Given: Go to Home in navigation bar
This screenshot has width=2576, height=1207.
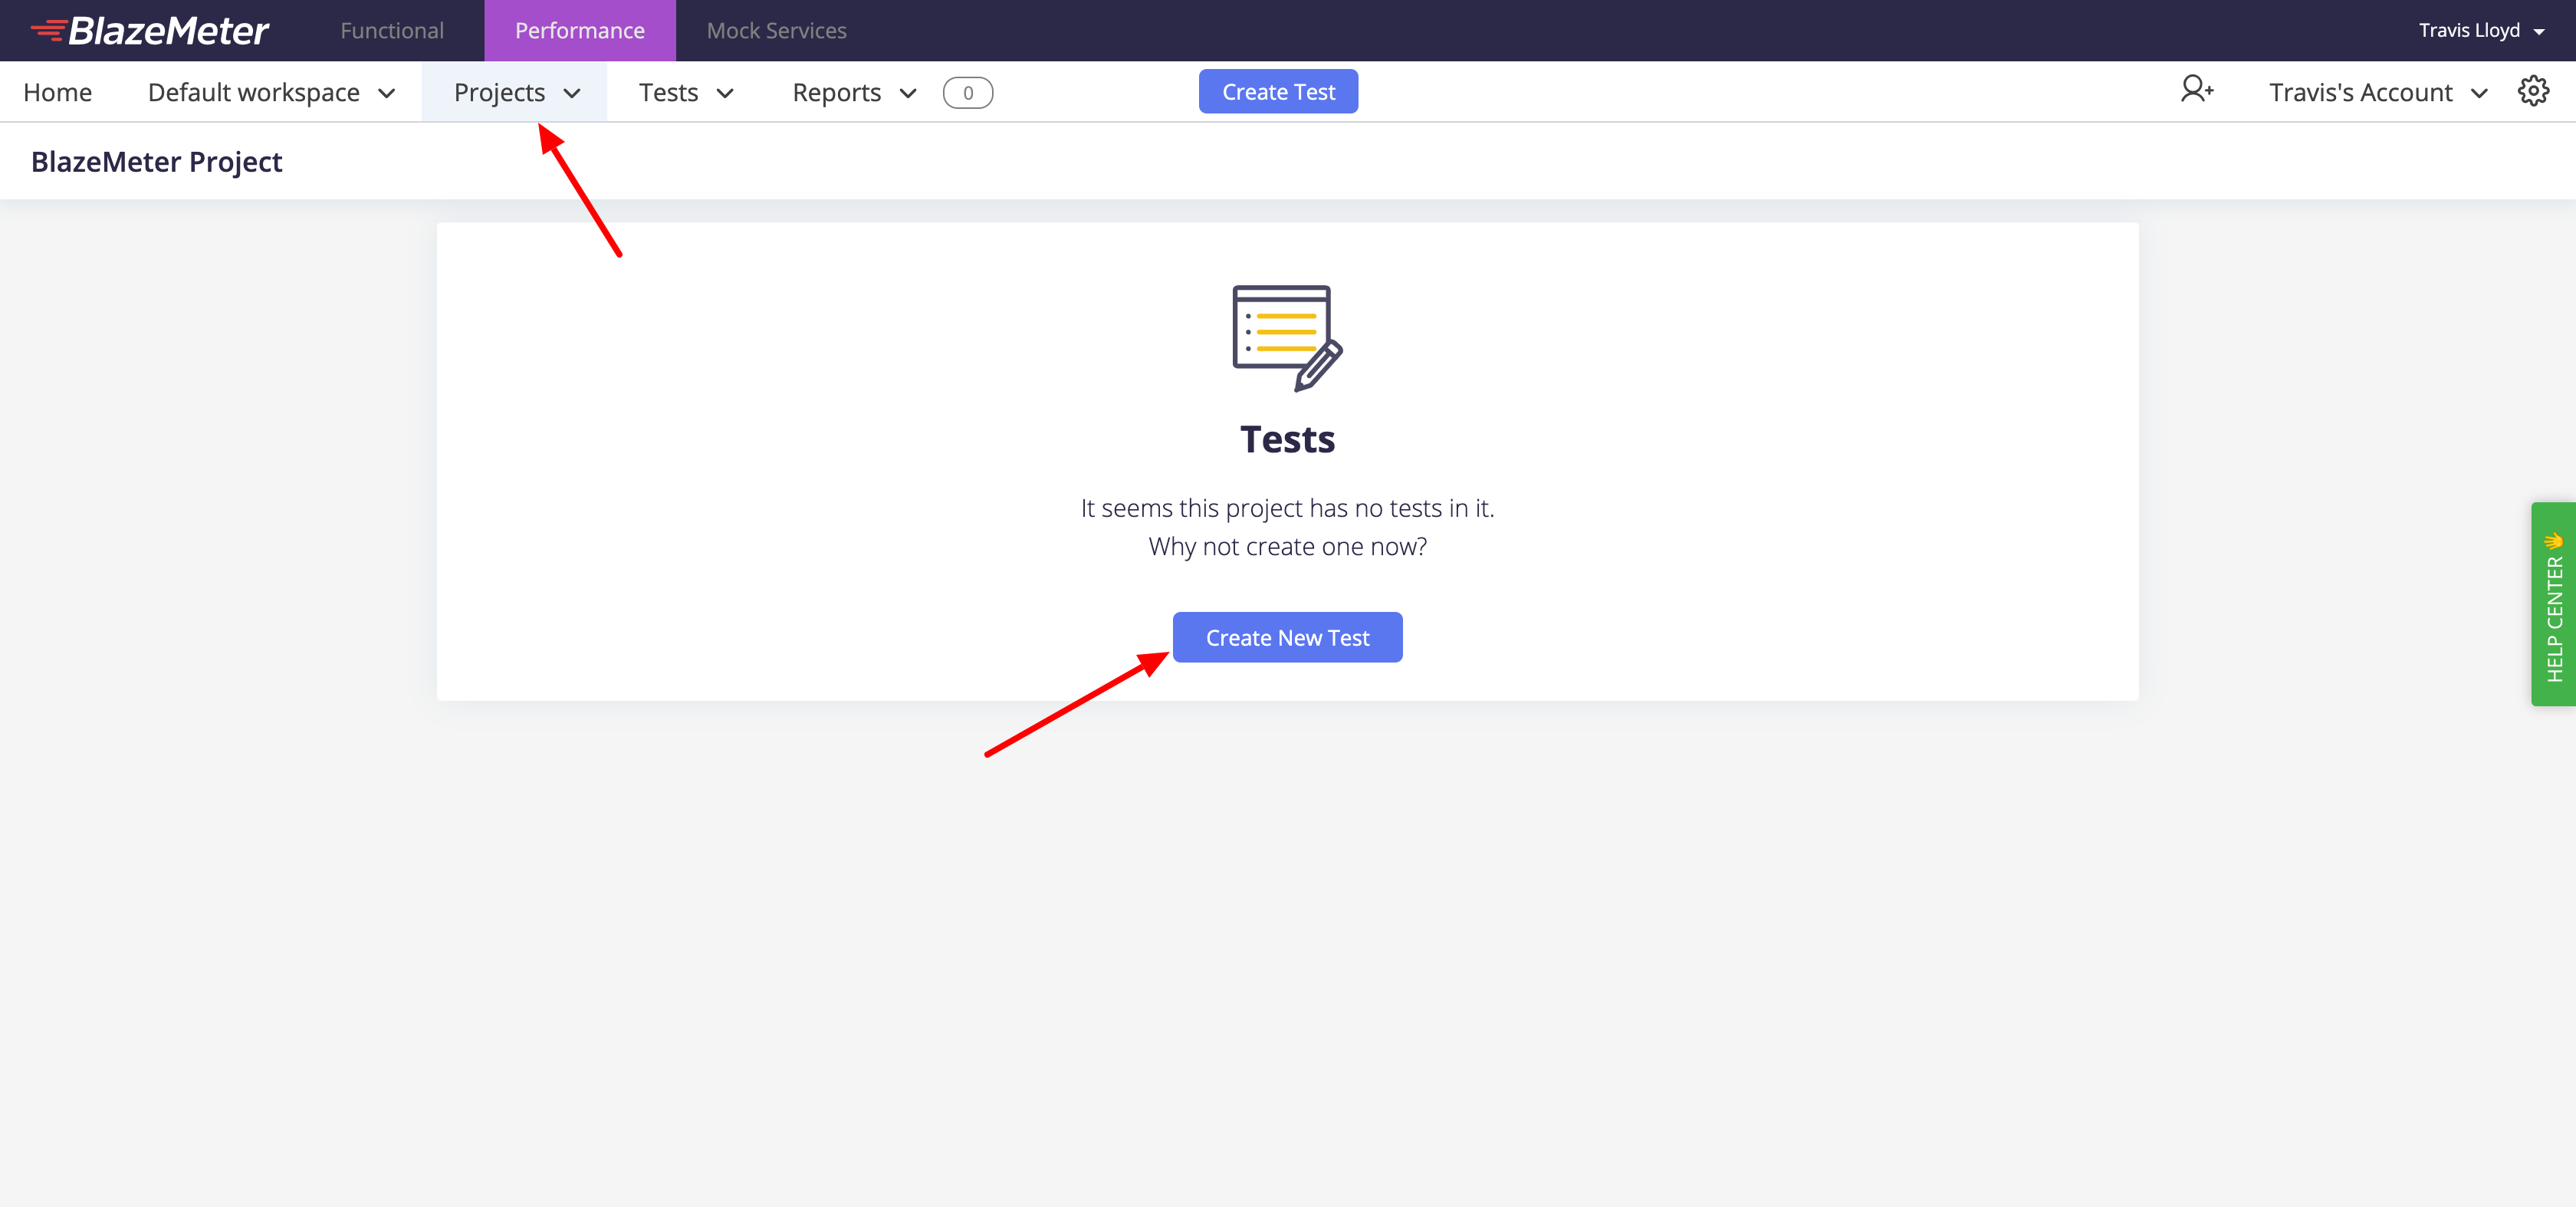Looking at the screenshot, I should (x=58, y=93).
